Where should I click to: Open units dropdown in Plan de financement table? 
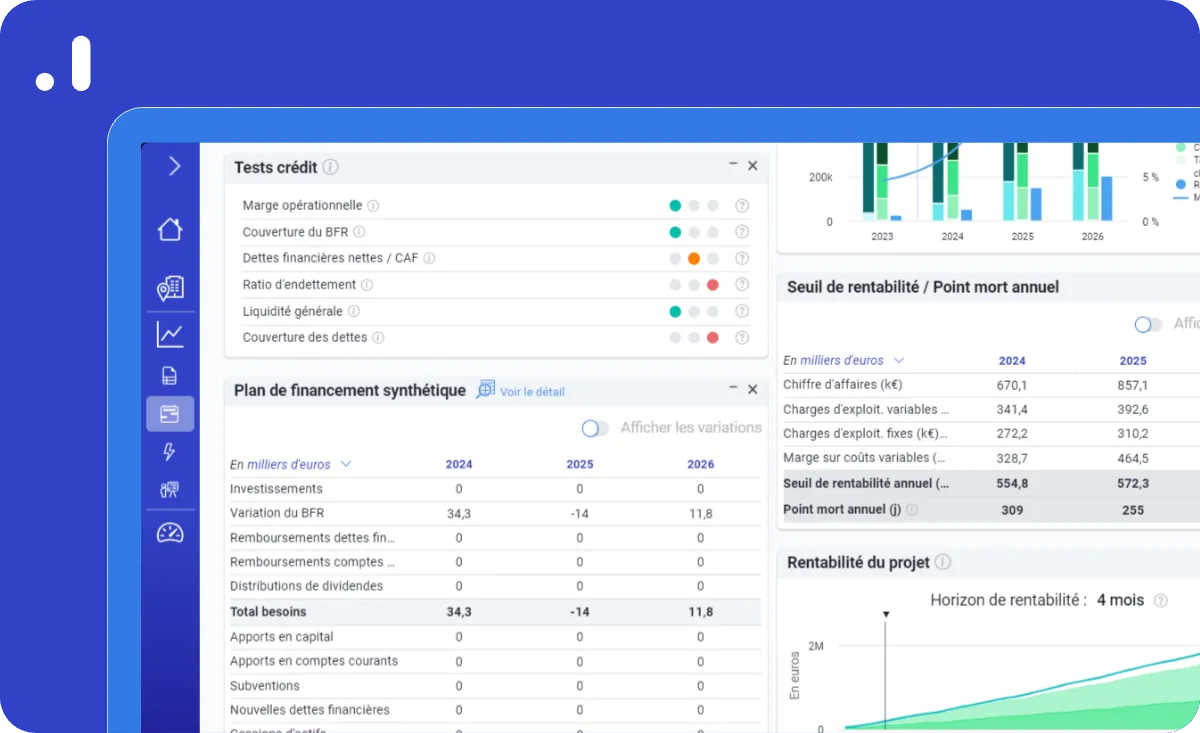346,464
